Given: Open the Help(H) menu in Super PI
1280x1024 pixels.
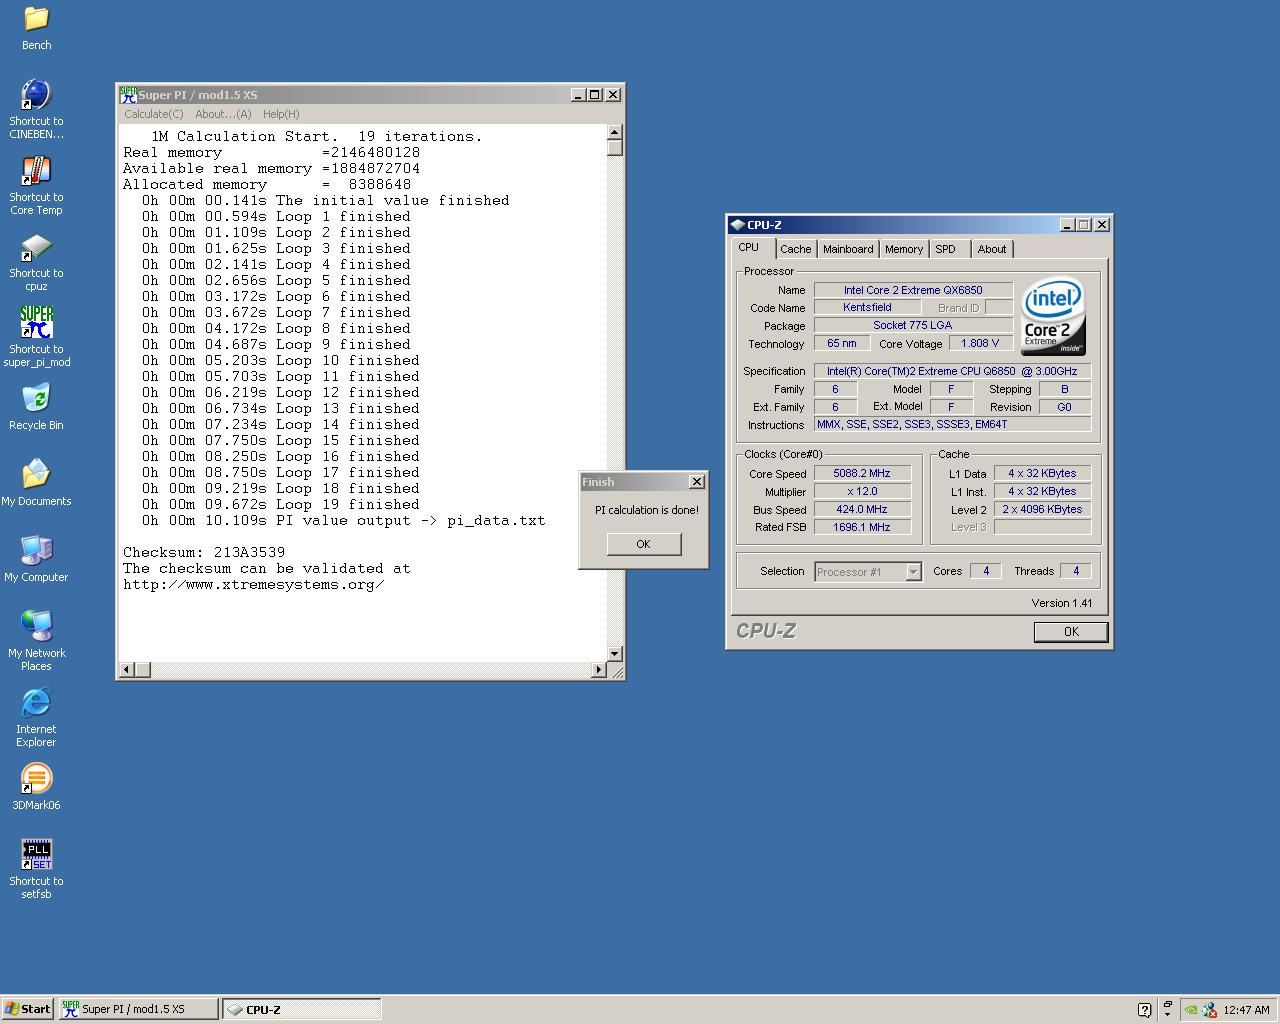Looking at the screenshot, I should (281, 114).
